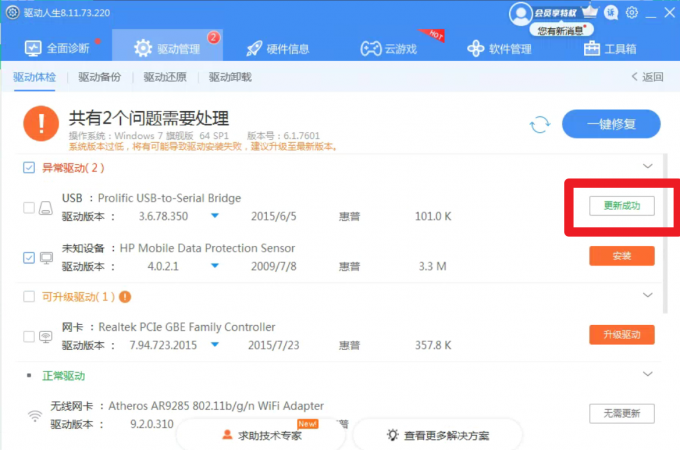Click the vertical scrollbar of driver list

click(665, 233)
